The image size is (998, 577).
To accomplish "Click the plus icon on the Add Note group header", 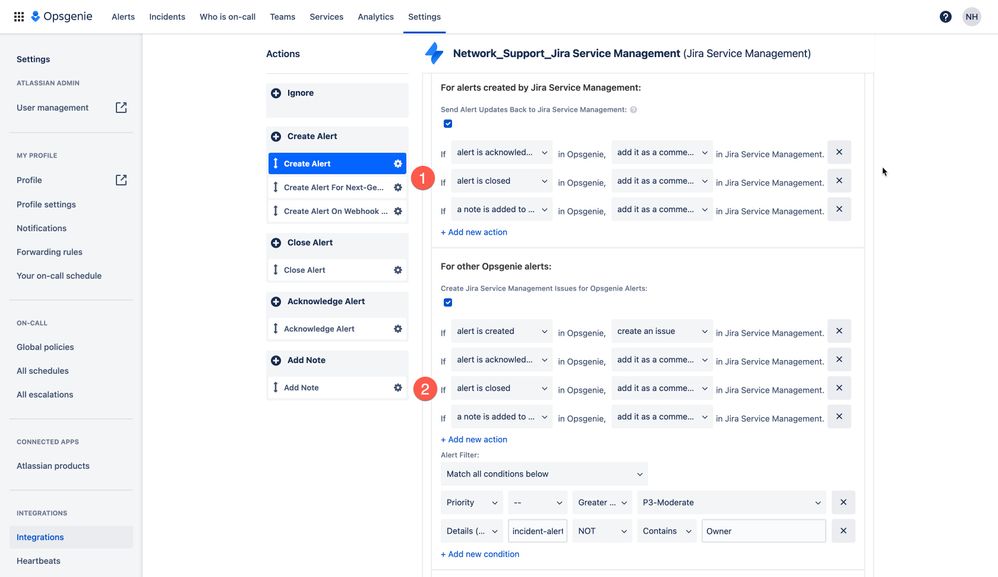I will (x=276, y=360).
